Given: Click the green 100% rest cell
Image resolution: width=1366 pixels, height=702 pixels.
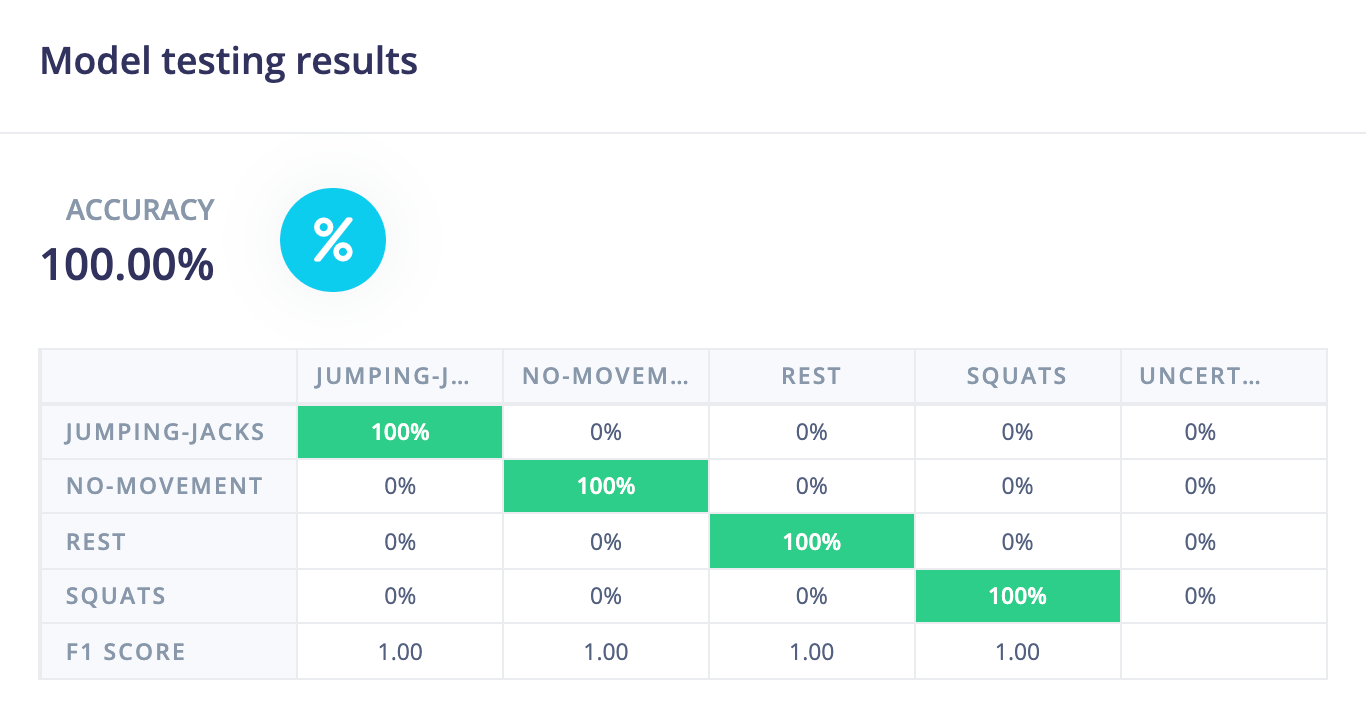Looking at the screenshot, I should coord(812,542).
